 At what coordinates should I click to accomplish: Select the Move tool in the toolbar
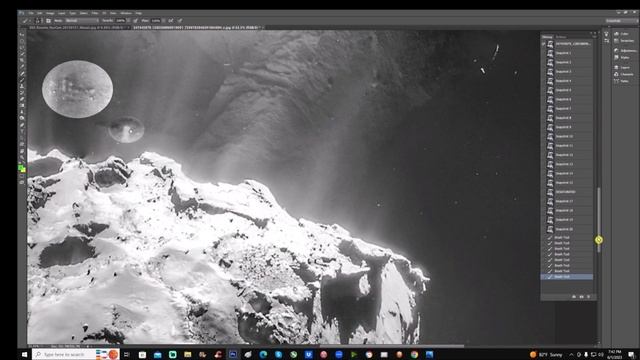(x=22, y=34)
